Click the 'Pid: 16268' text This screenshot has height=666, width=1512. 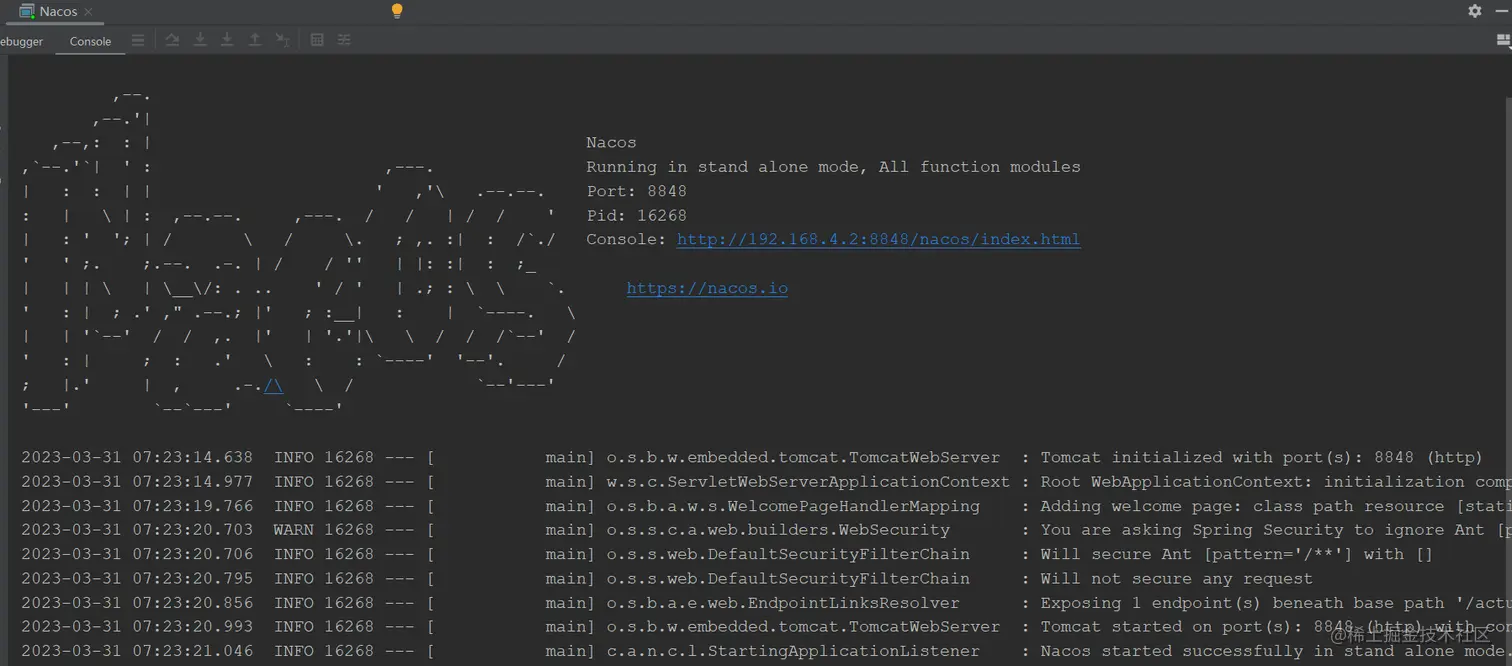click(636, 216)
